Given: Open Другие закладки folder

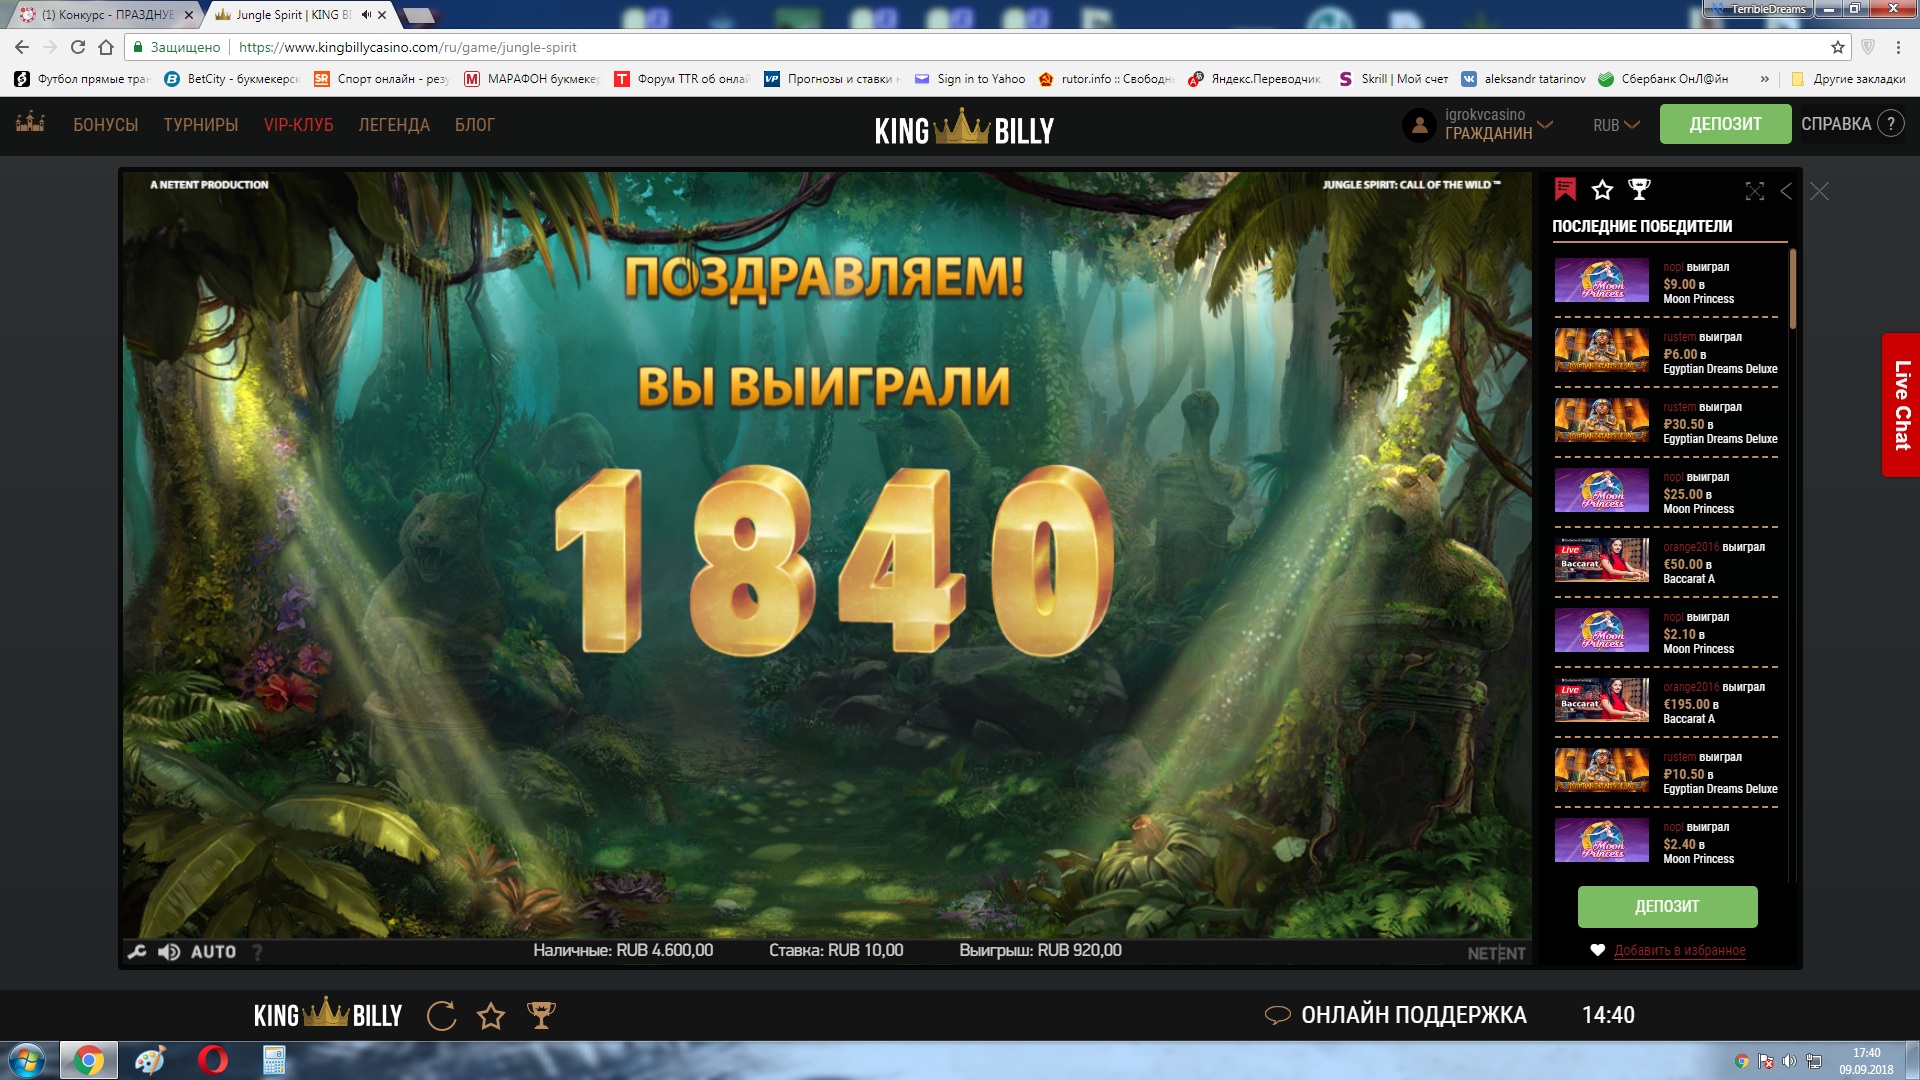Looking at the screenshot, I should (1848, 79).
